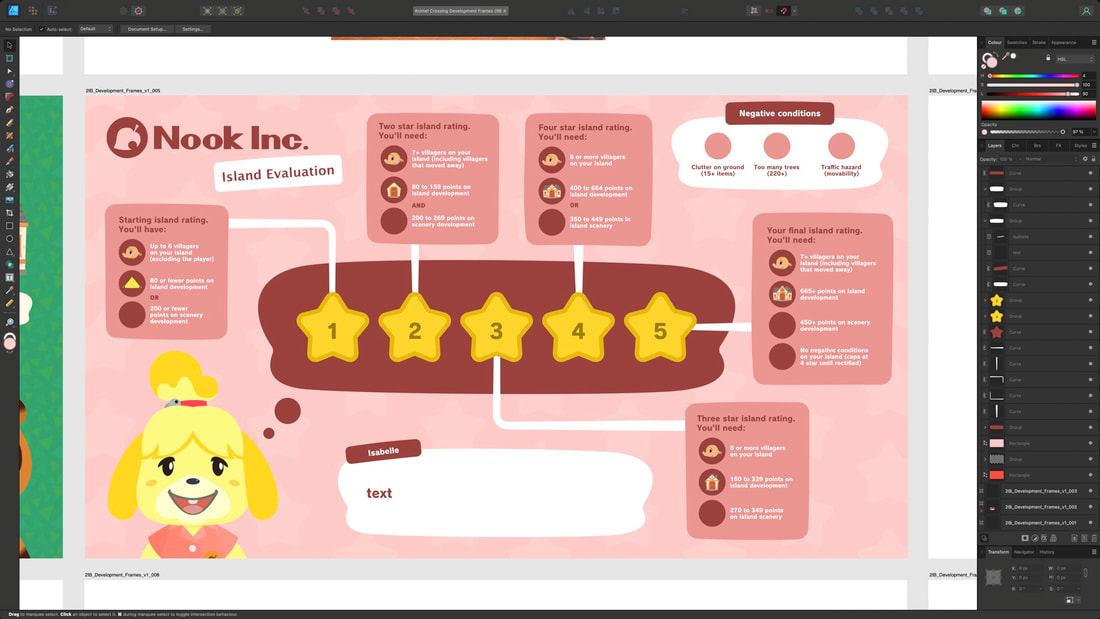Select the Zoom tool
The width and height of the screenshot is (1100, 619).
[x=9, y=323]
